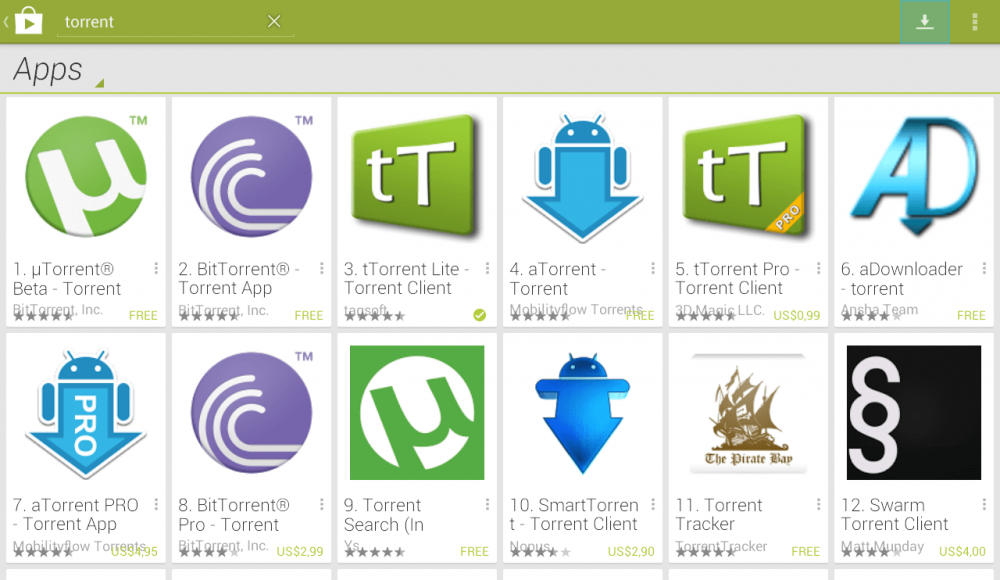Select title '8. BitTorrent® Pro - Torrent'

[x=233, y=515]
